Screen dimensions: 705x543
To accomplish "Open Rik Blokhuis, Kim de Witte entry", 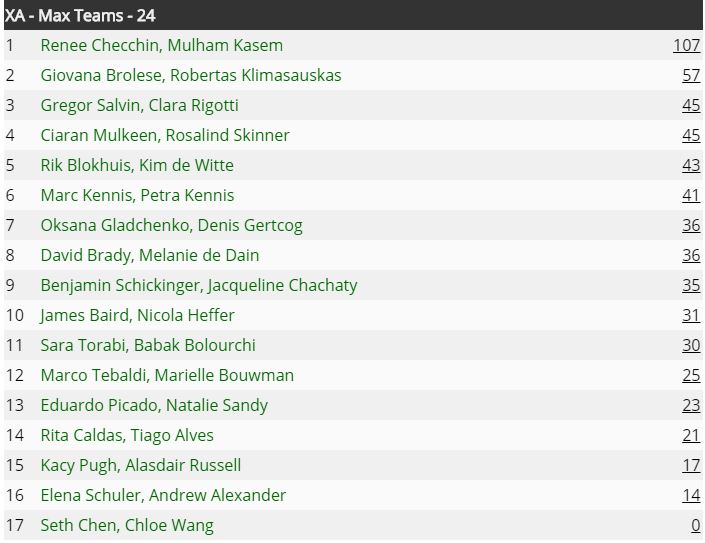I will [137, 165].
